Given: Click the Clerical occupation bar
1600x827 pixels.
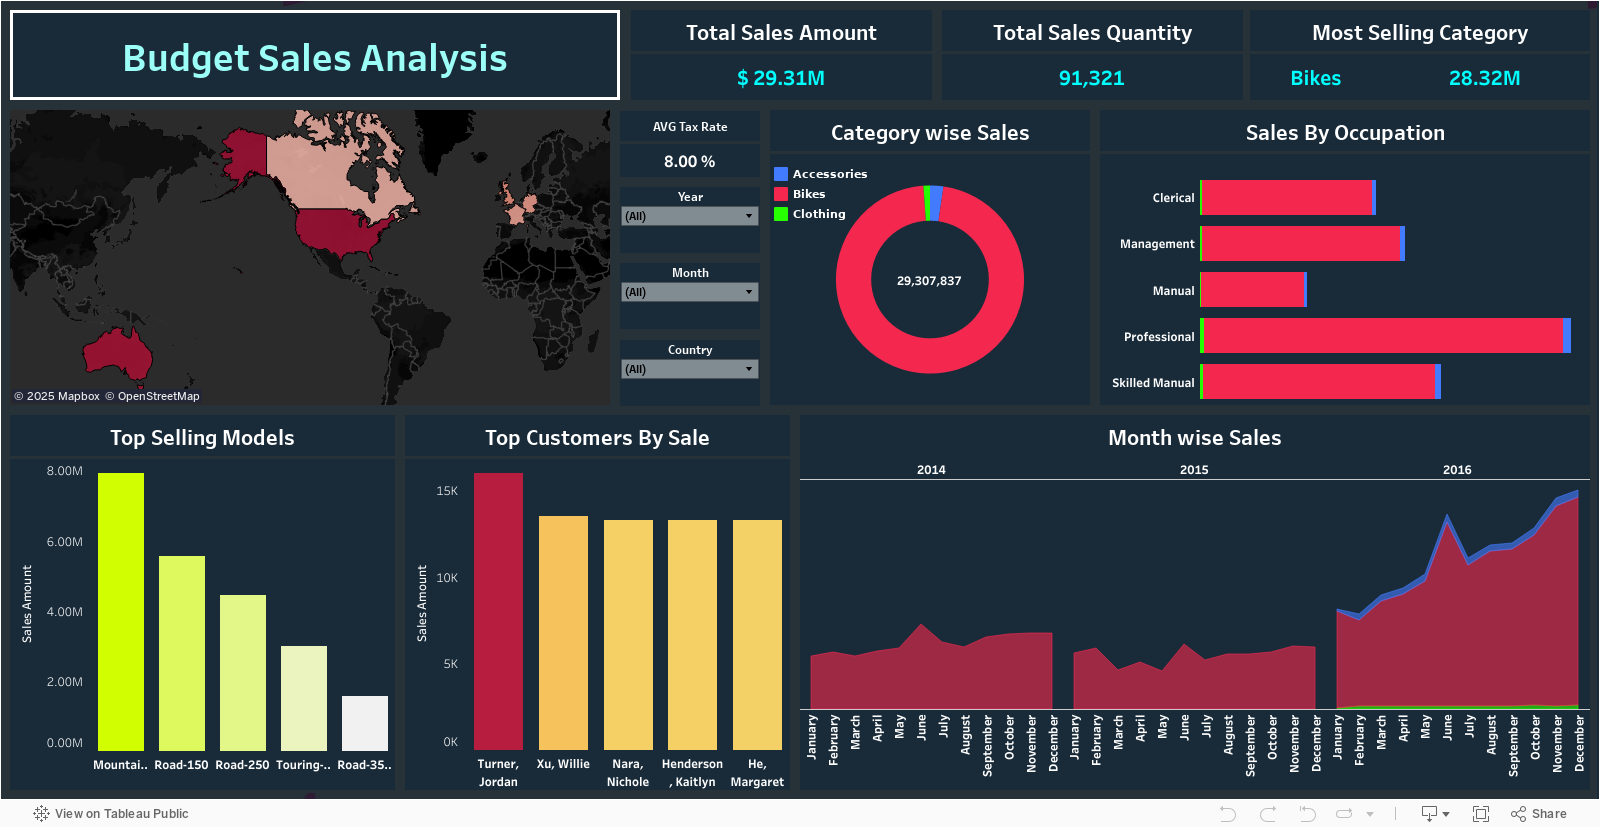Looking at the screenshot, I should pyautogui.click(x=1286, y=198).
